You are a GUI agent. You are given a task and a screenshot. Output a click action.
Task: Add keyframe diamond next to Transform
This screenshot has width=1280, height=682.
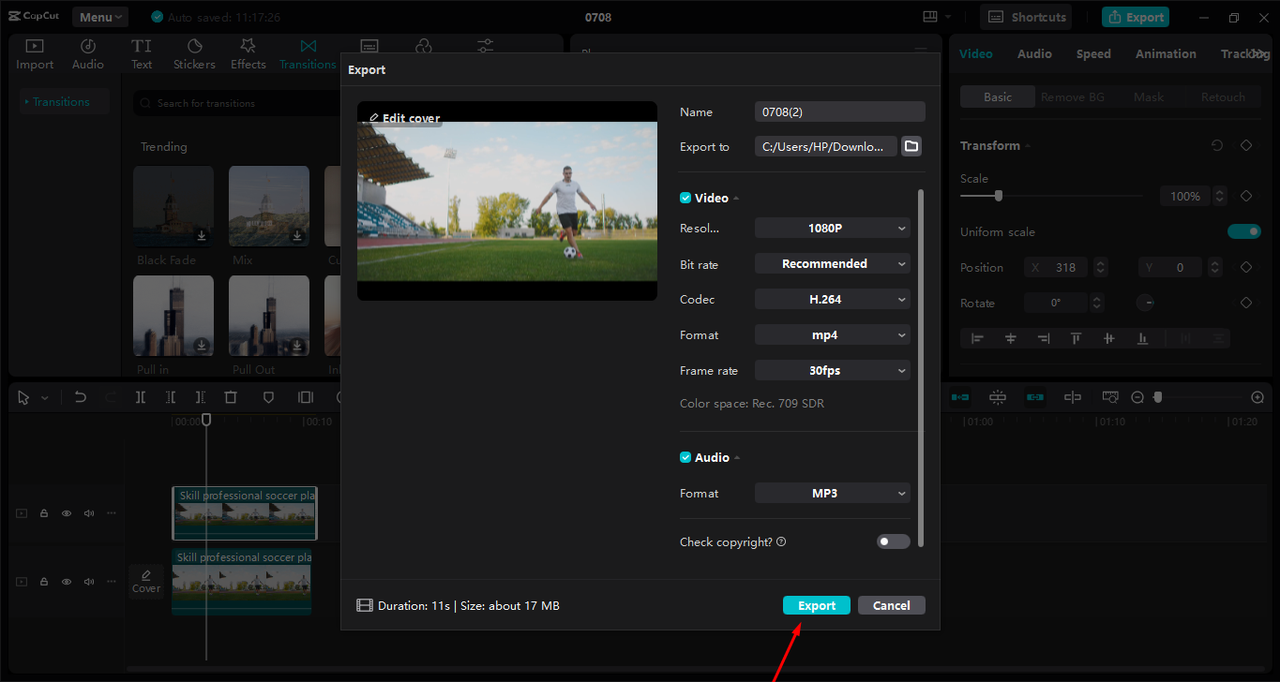pos(1246,146)
